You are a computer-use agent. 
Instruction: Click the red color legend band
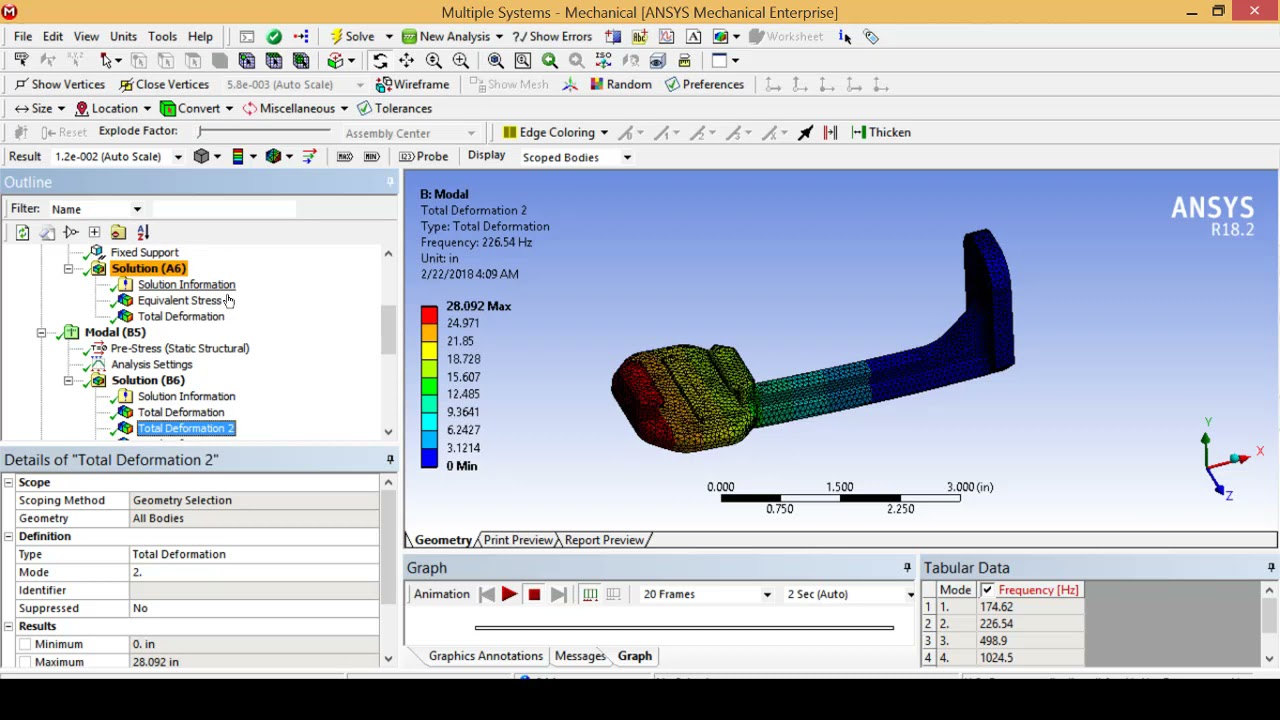(x=429, y=315)
